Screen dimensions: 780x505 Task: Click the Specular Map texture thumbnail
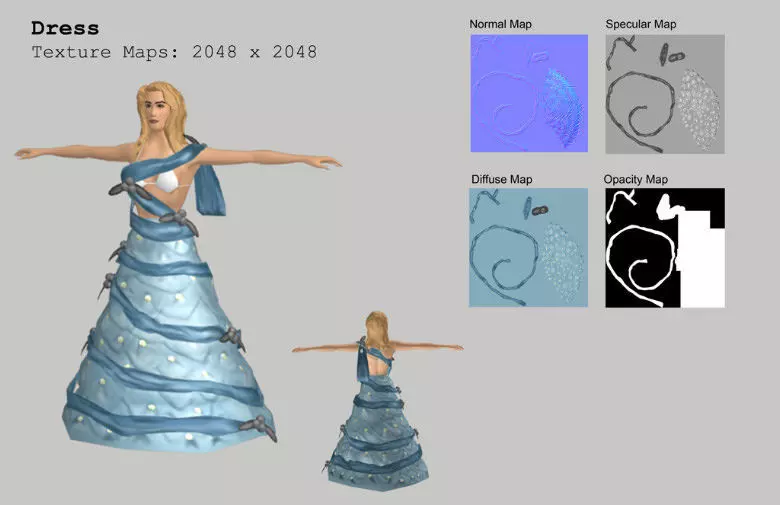coord(665,94)
